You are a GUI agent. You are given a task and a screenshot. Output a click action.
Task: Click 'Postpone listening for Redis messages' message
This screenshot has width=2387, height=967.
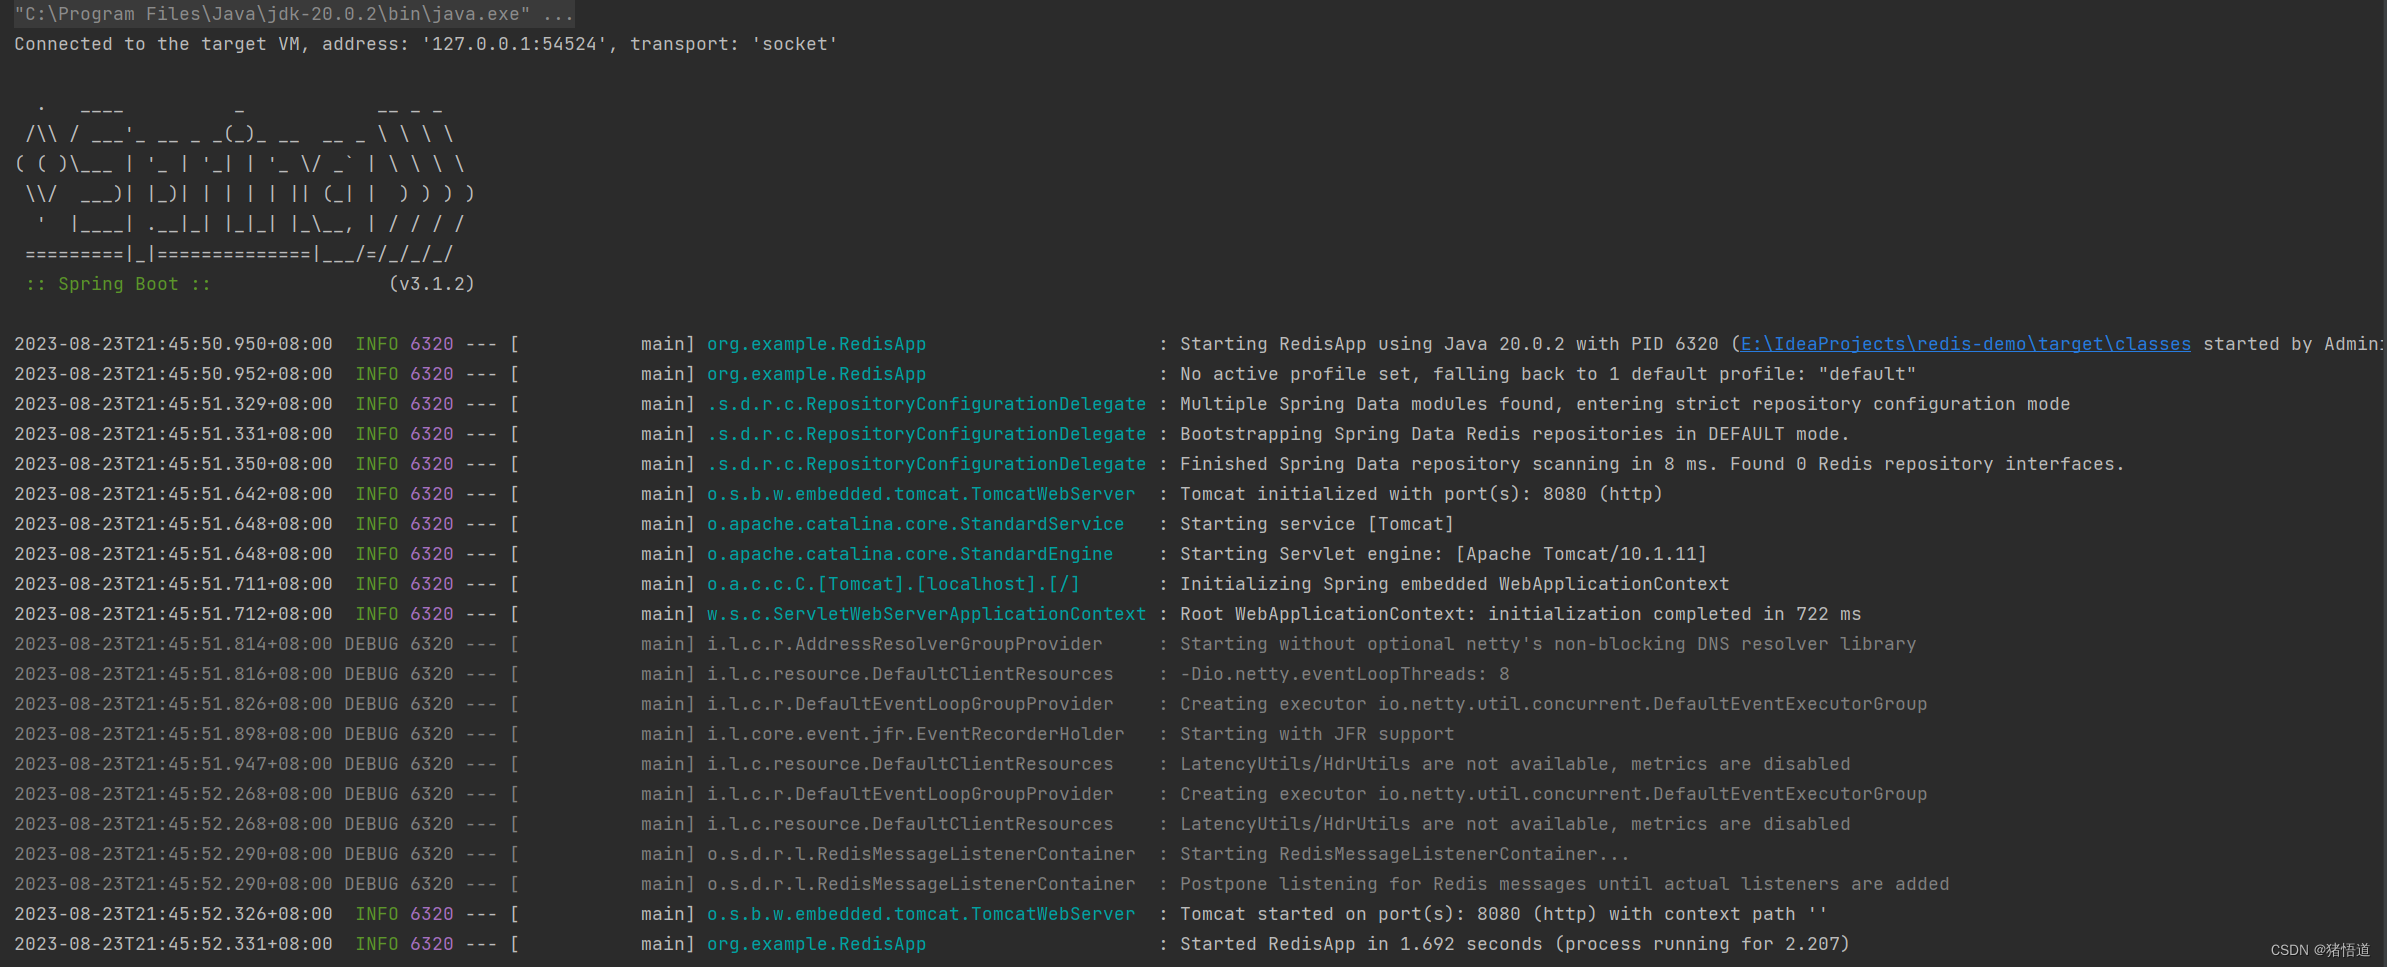[1564, 884]
